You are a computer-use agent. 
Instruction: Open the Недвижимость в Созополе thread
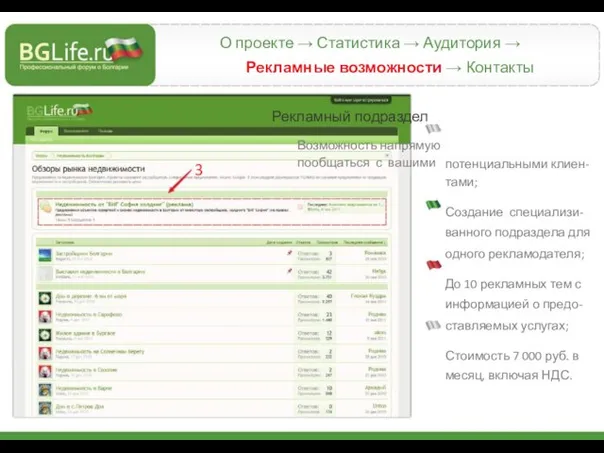[x=86, y=370]
